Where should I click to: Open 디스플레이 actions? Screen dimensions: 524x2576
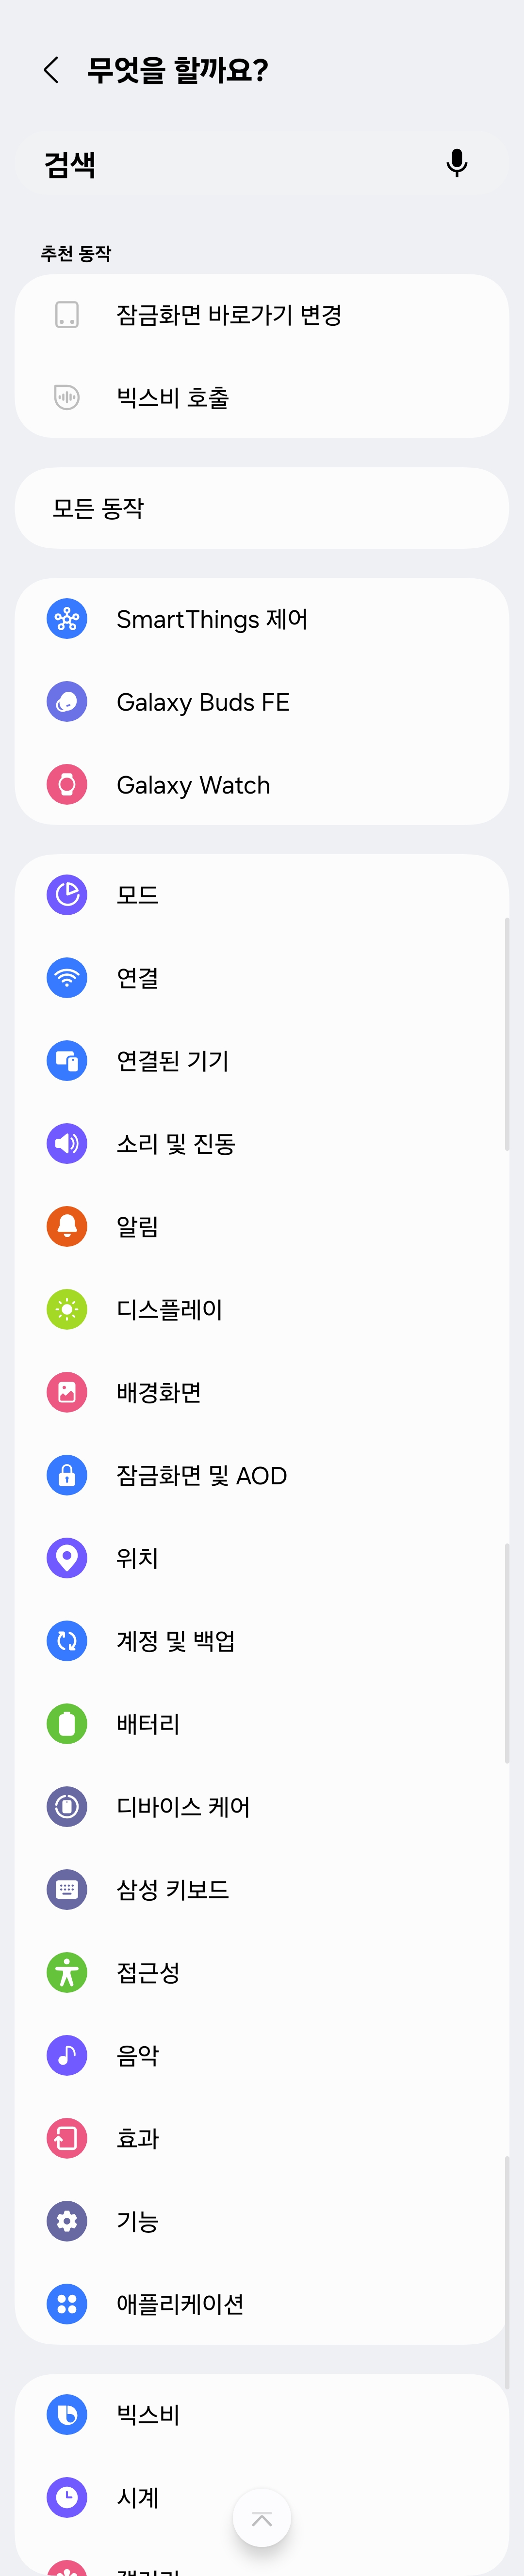coord(170,1309)
